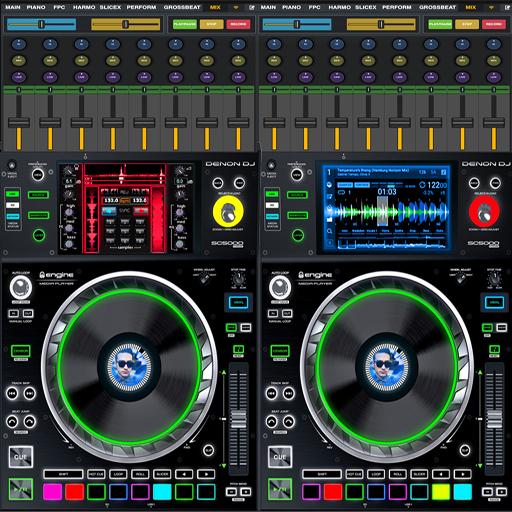Click the waveform on right deck blue display

391,211
